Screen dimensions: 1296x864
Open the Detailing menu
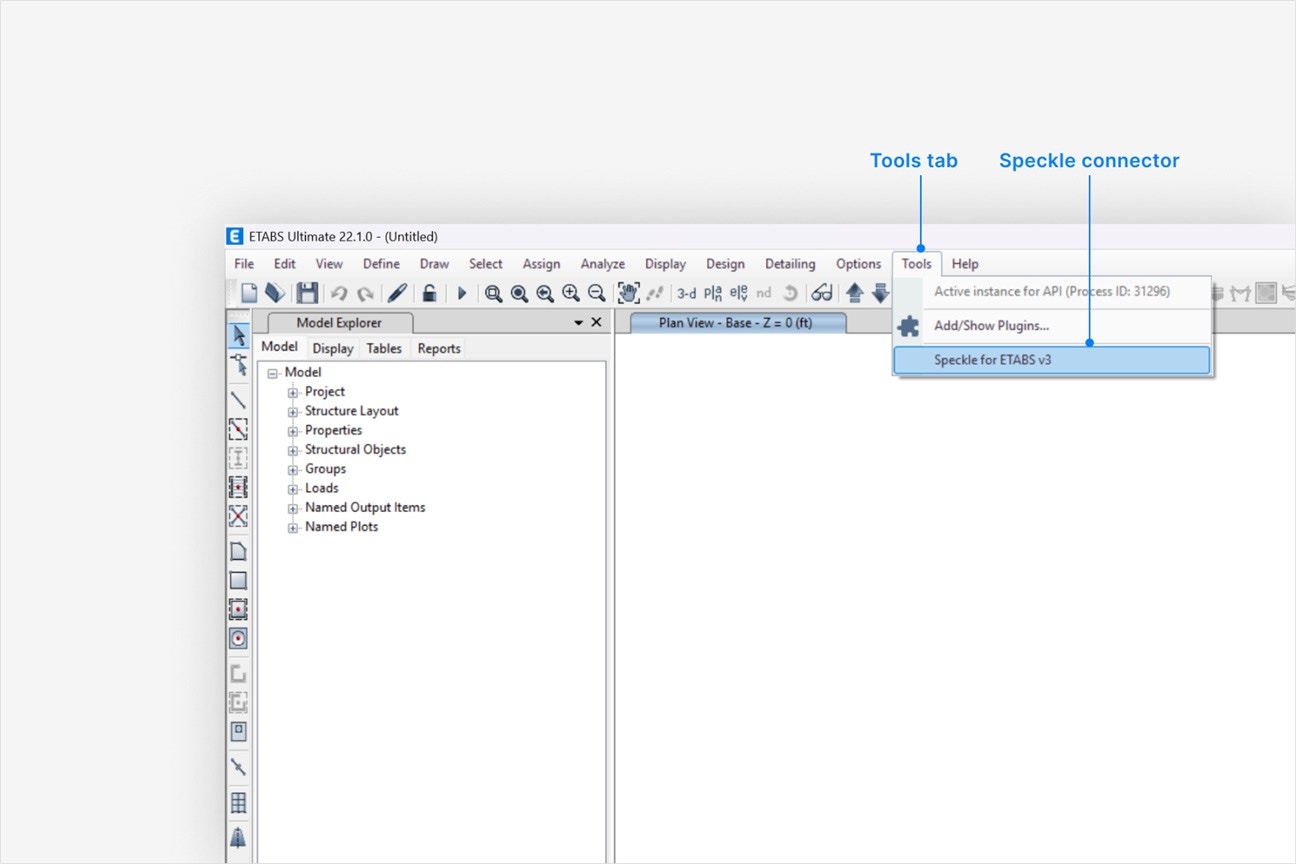[790, 264]
